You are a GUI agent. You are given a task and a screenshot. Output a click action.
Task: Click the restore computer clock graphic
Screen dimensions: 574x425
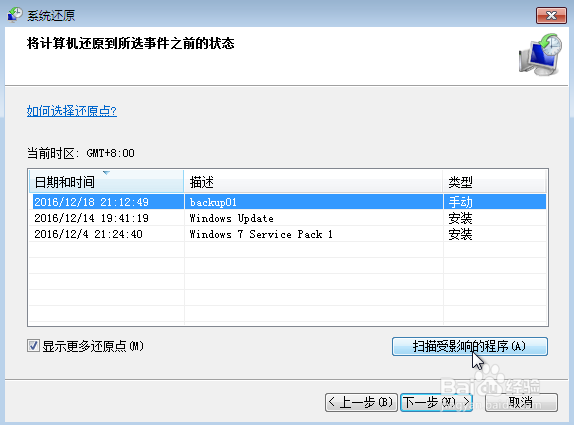pyautogui.click(x=540, y=55)
